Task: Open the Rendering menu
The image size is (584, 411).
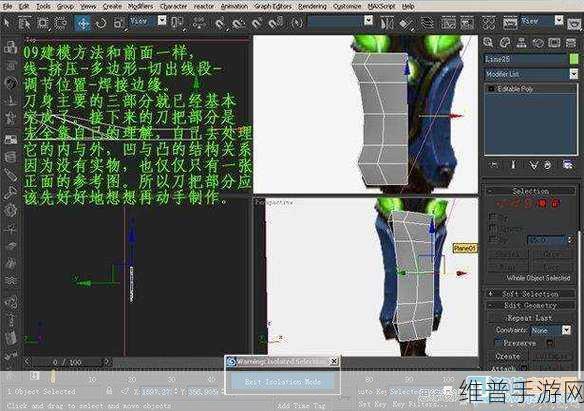Action: pyautogui.click(x=312, y=6)
